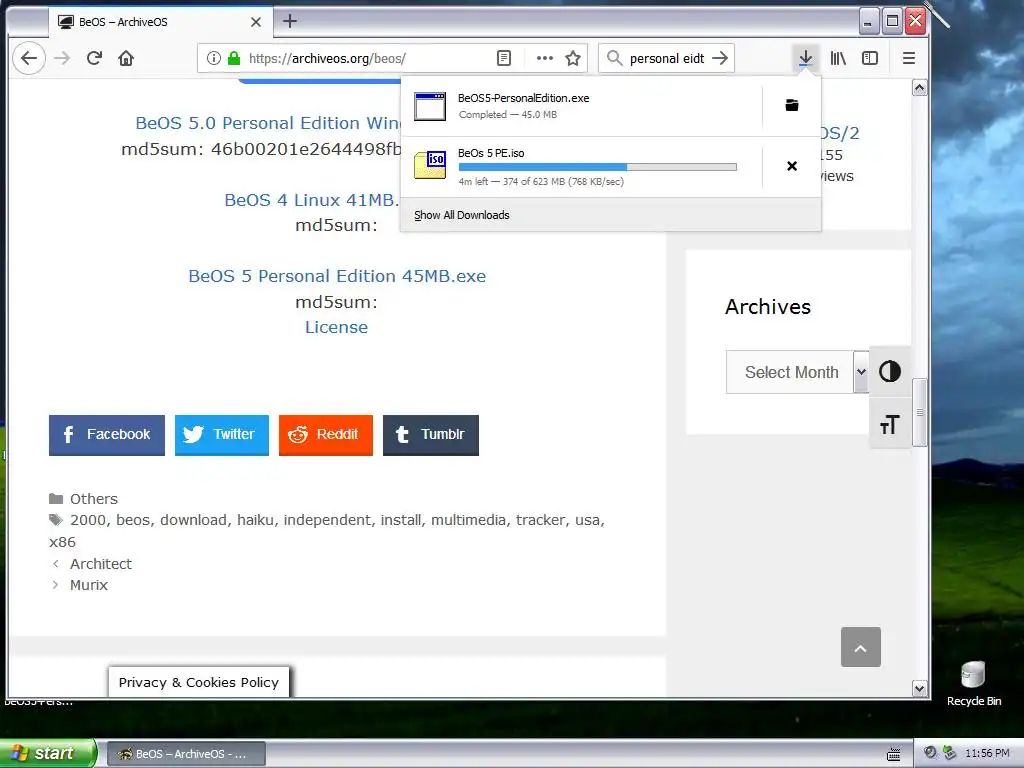The image size is (1024, 768).
Task: Bookmark this page with the star
Action: pyautogui.click(x=573, y=58)
